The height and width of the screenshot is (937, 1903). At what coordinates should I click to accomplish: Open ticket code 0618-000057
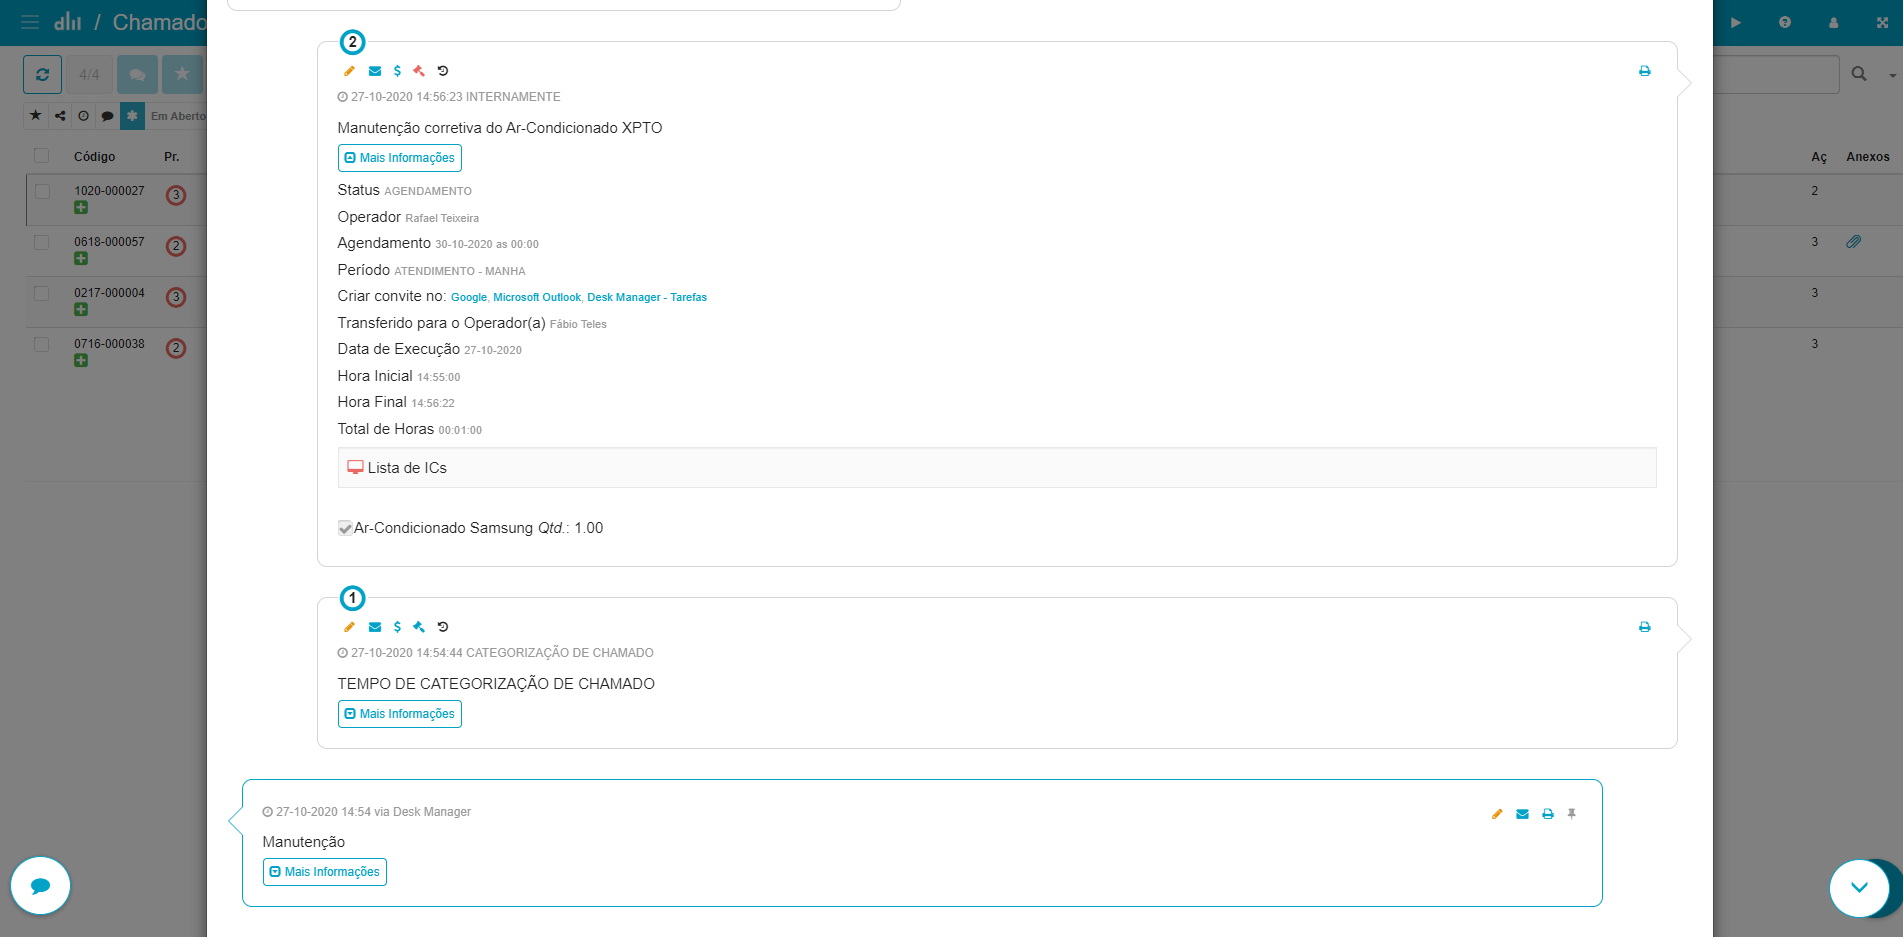[x=109, y=242]
